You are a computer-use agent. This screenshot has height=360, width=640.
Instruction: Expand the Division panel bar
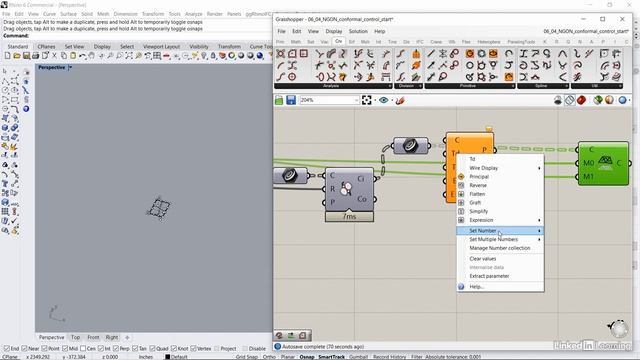[x=408, y=86]
